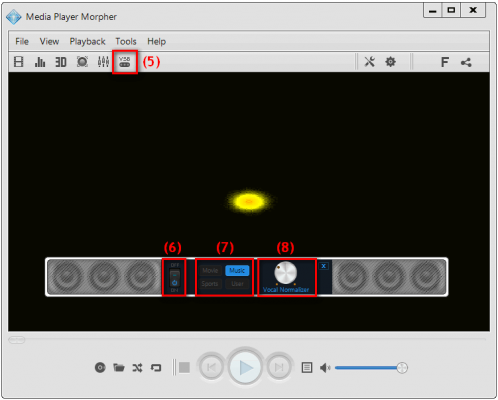Click the Vocal Normalizer knob
Viewport: 498px width, 400px height.
286,273
